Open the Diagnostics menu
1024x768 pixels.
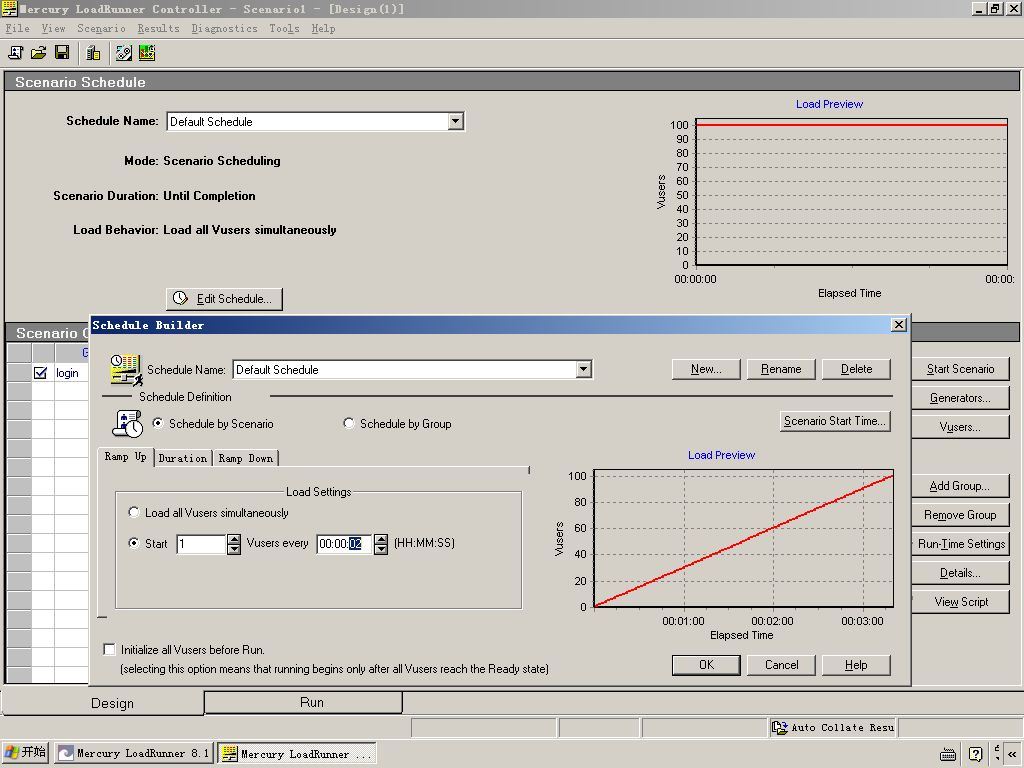(x=224, y=29)
